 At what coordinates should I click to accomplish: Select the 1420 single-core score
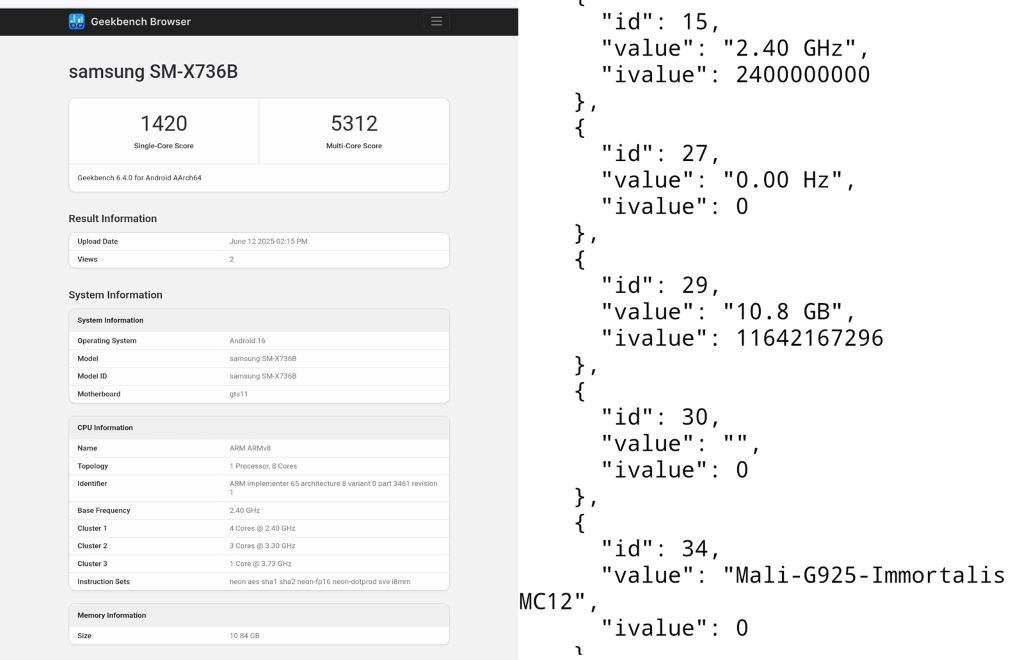(x=164, y=123)
